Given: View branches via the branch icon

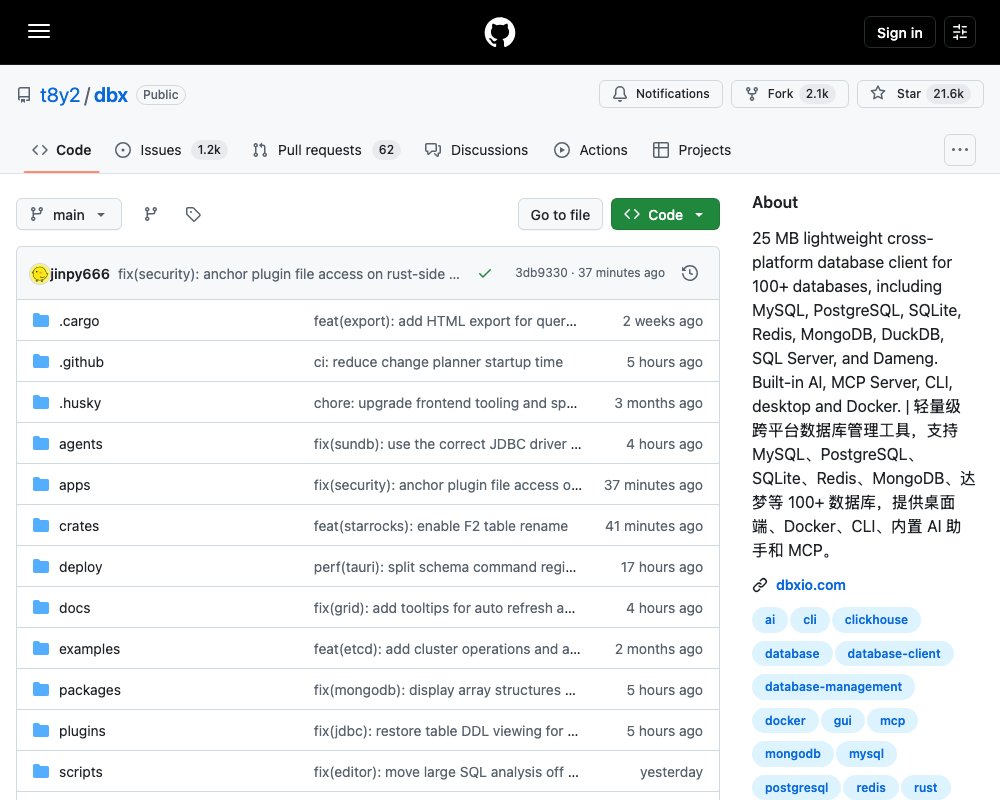Looking at the screenshot, I should click(151, 214).
